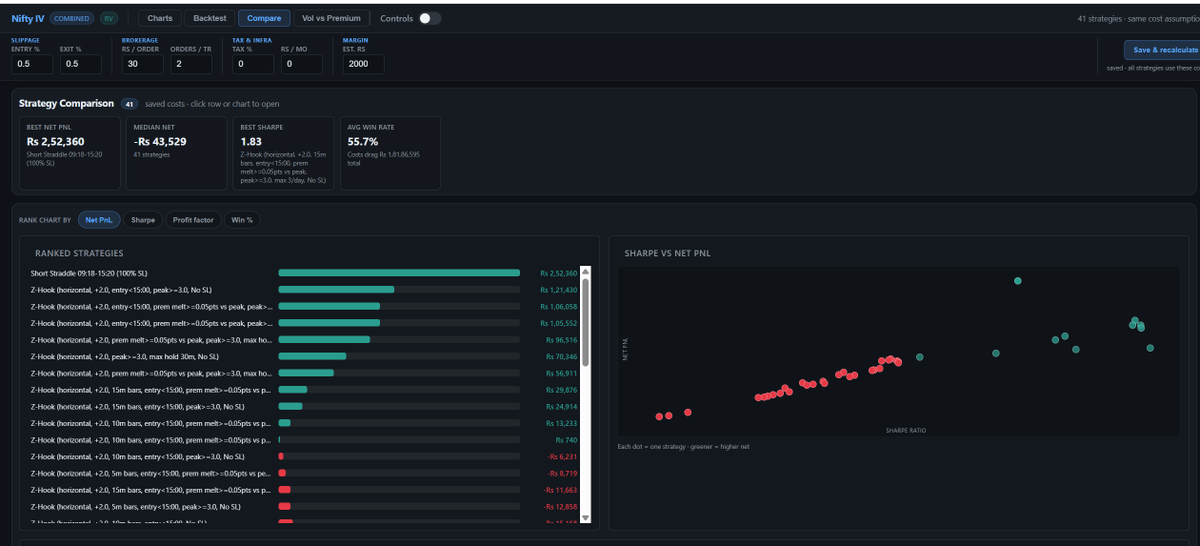1200x546 pixels.
Task: Open the Avg Win Rate card
Action: [x=391, y=153]
